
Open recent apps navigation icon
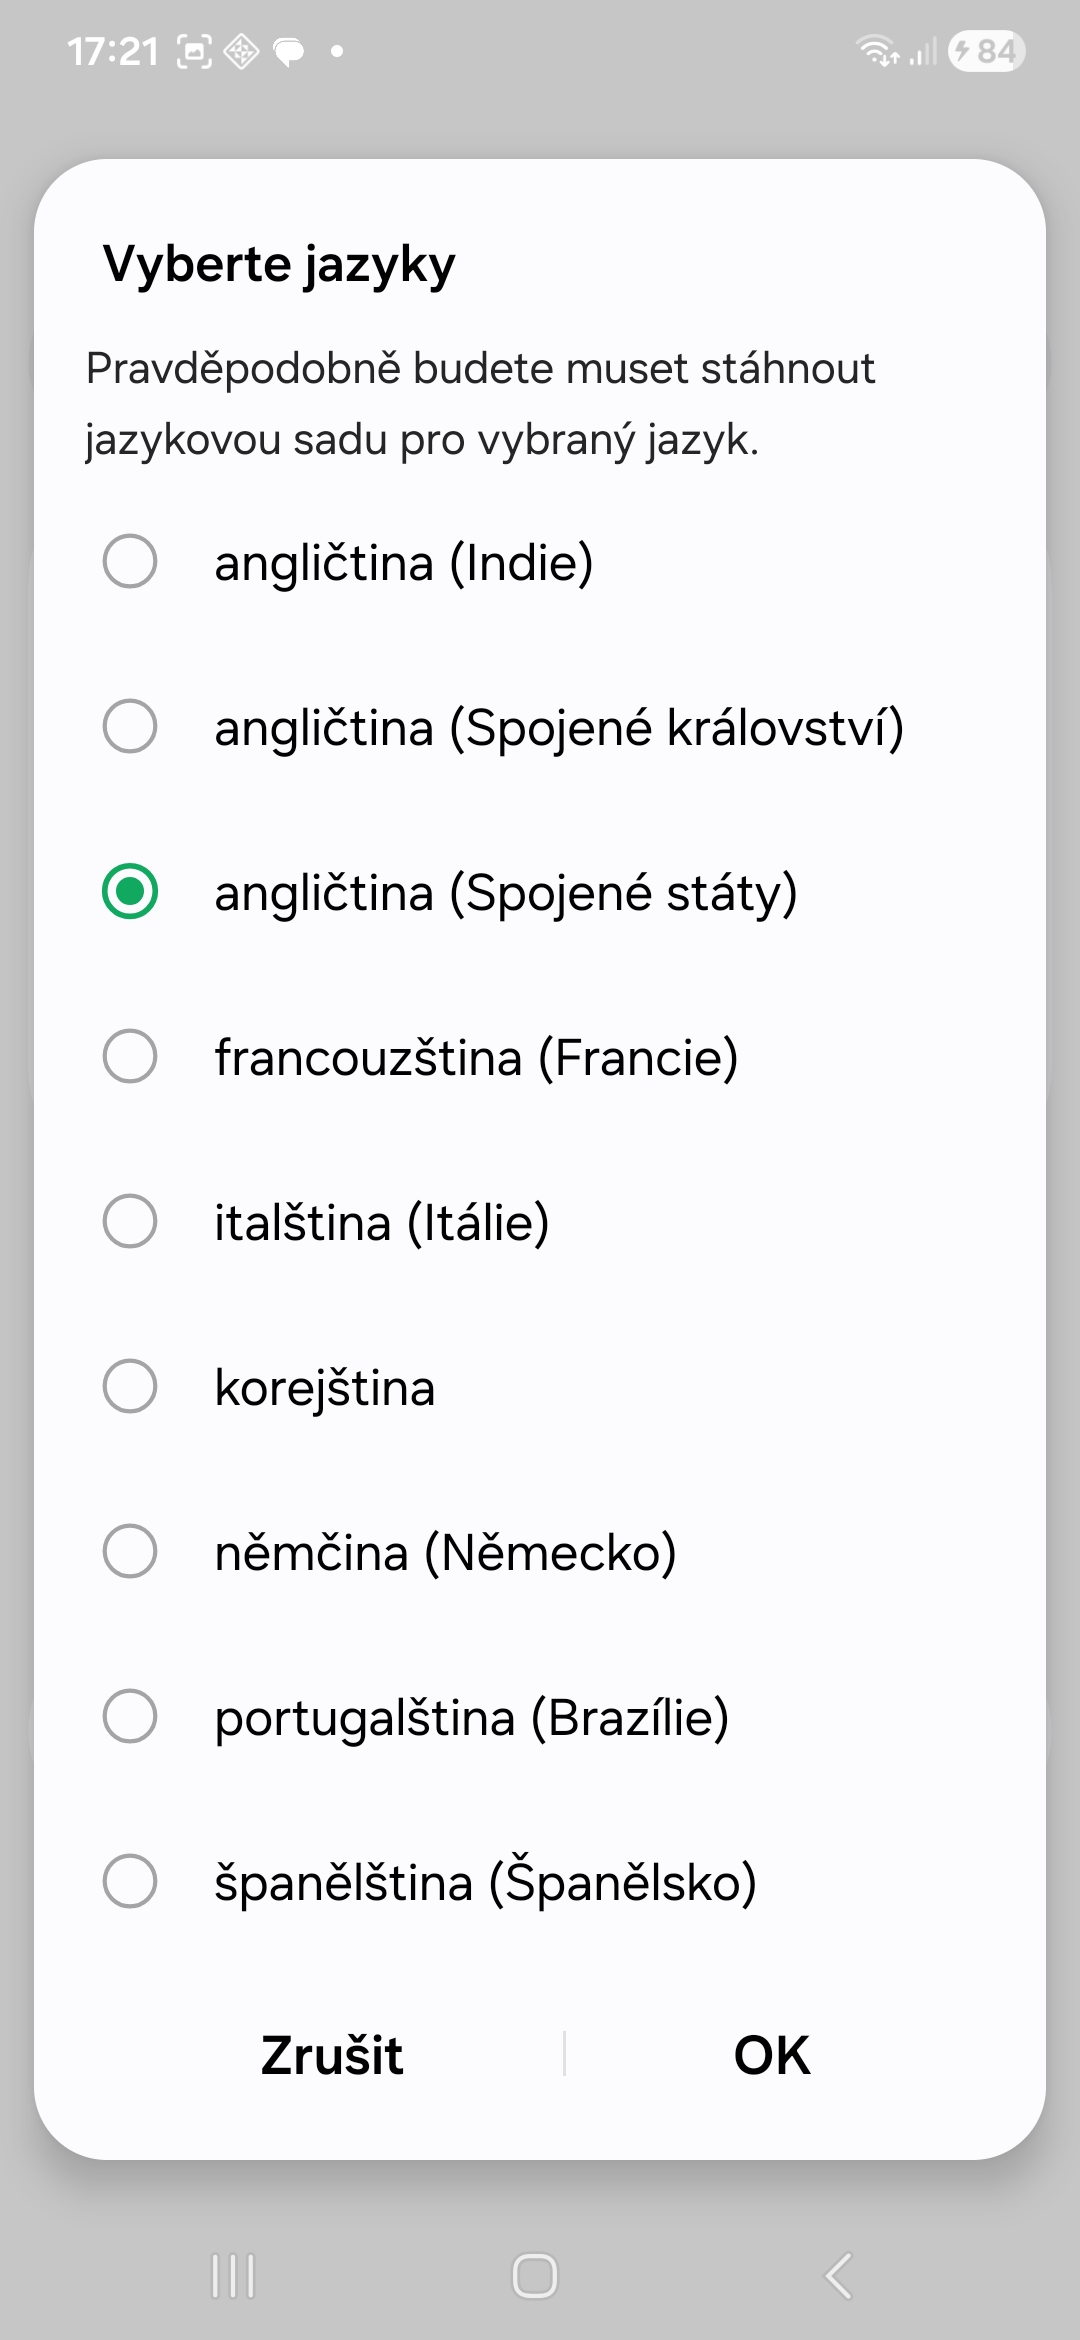[x=233, y=2276]
